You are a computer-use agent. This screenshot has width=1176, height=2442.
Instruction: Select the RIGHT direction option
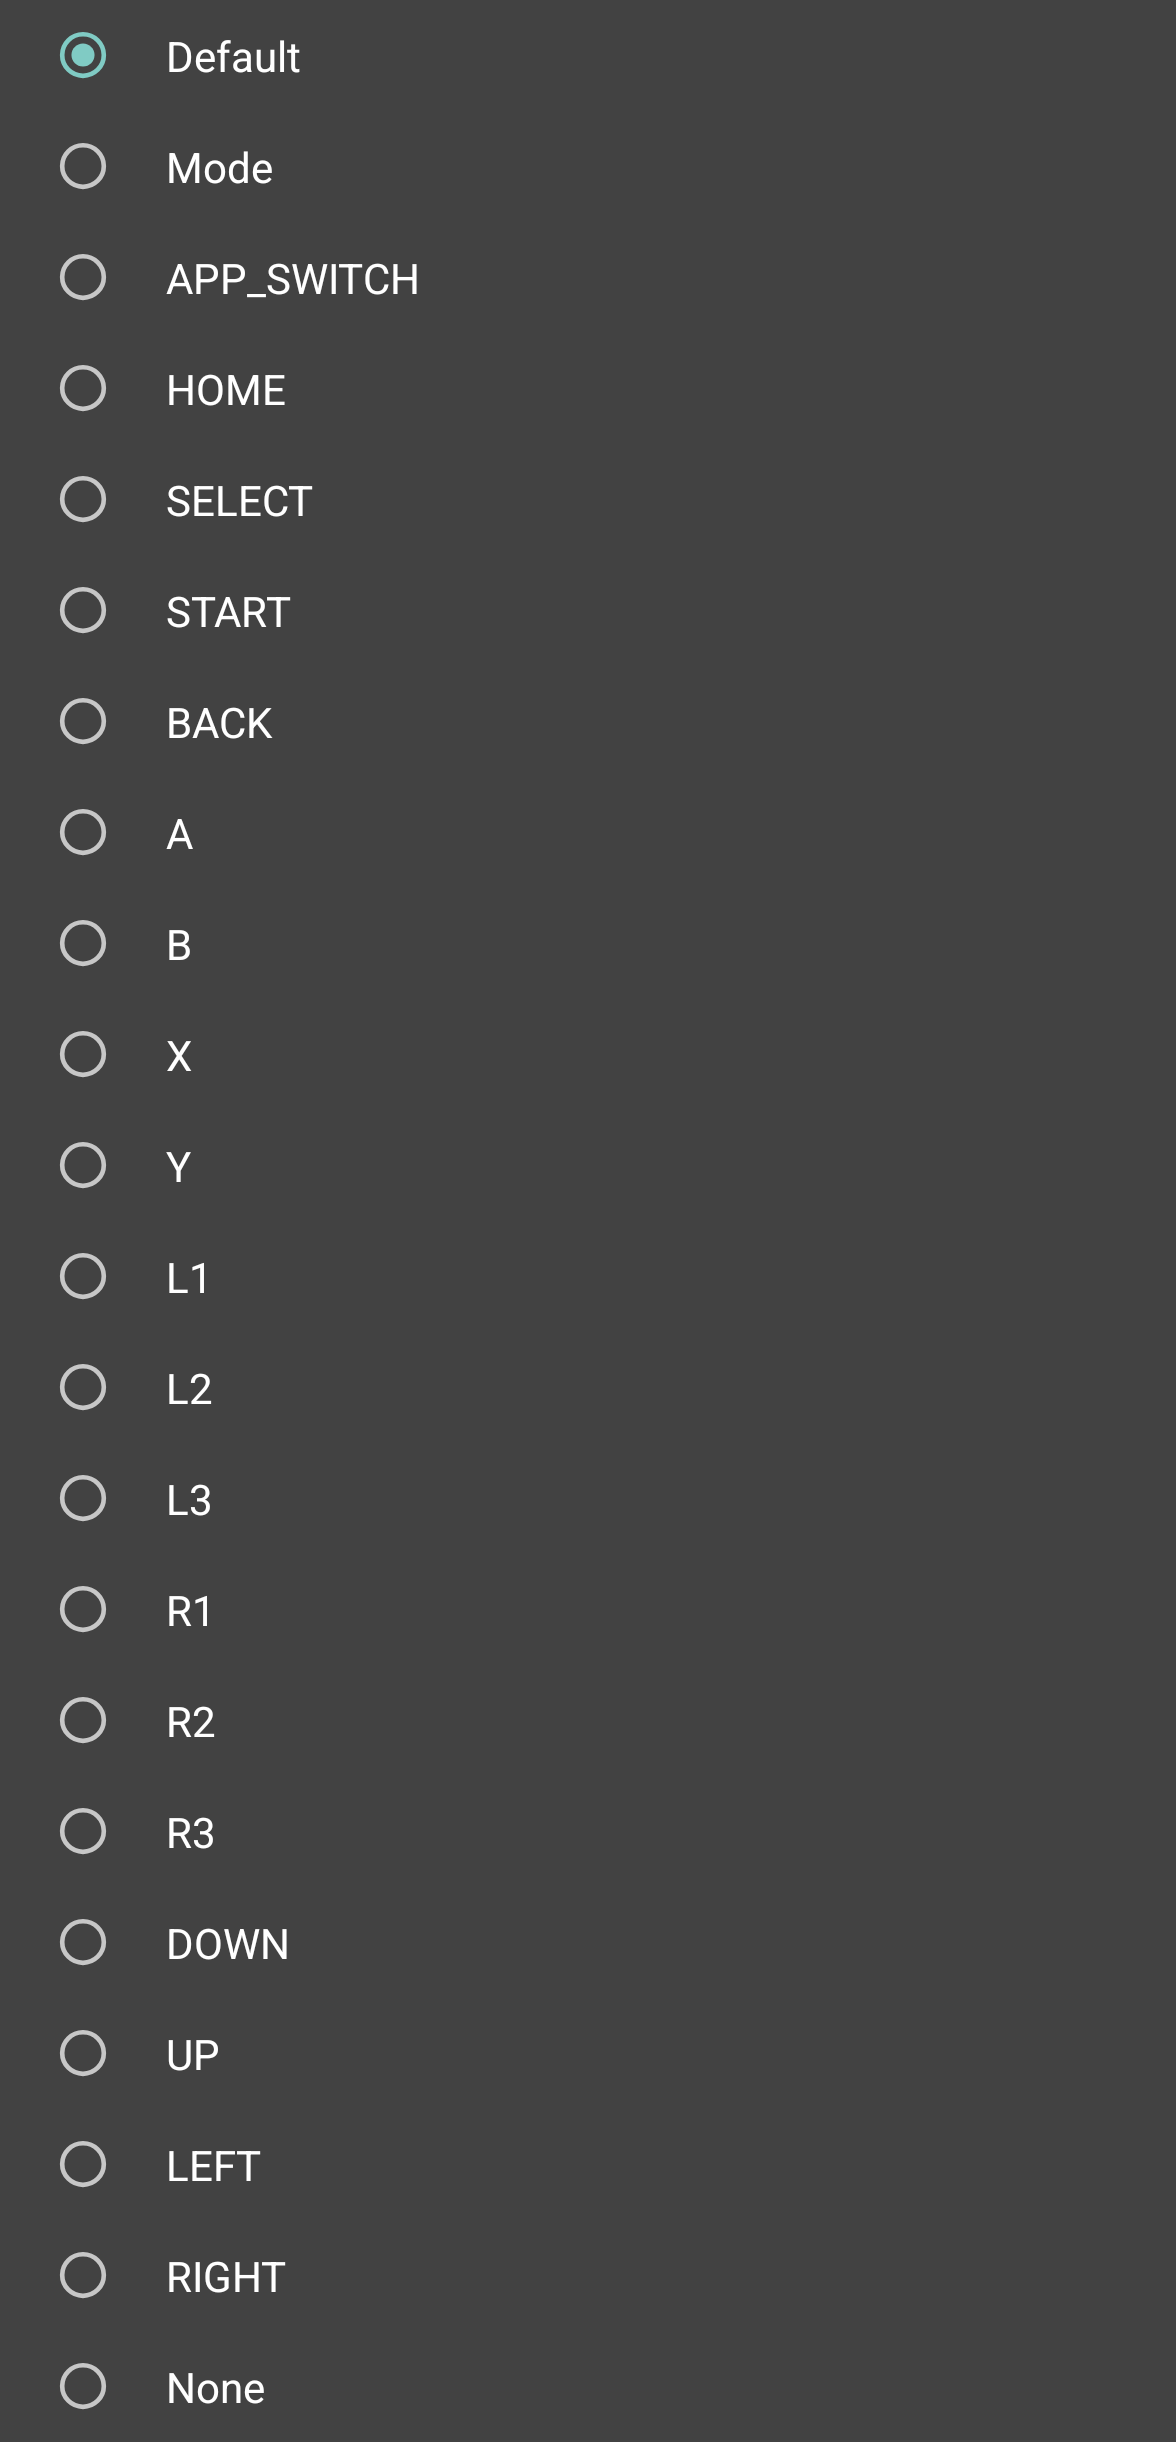click(x=83, y=2276)
